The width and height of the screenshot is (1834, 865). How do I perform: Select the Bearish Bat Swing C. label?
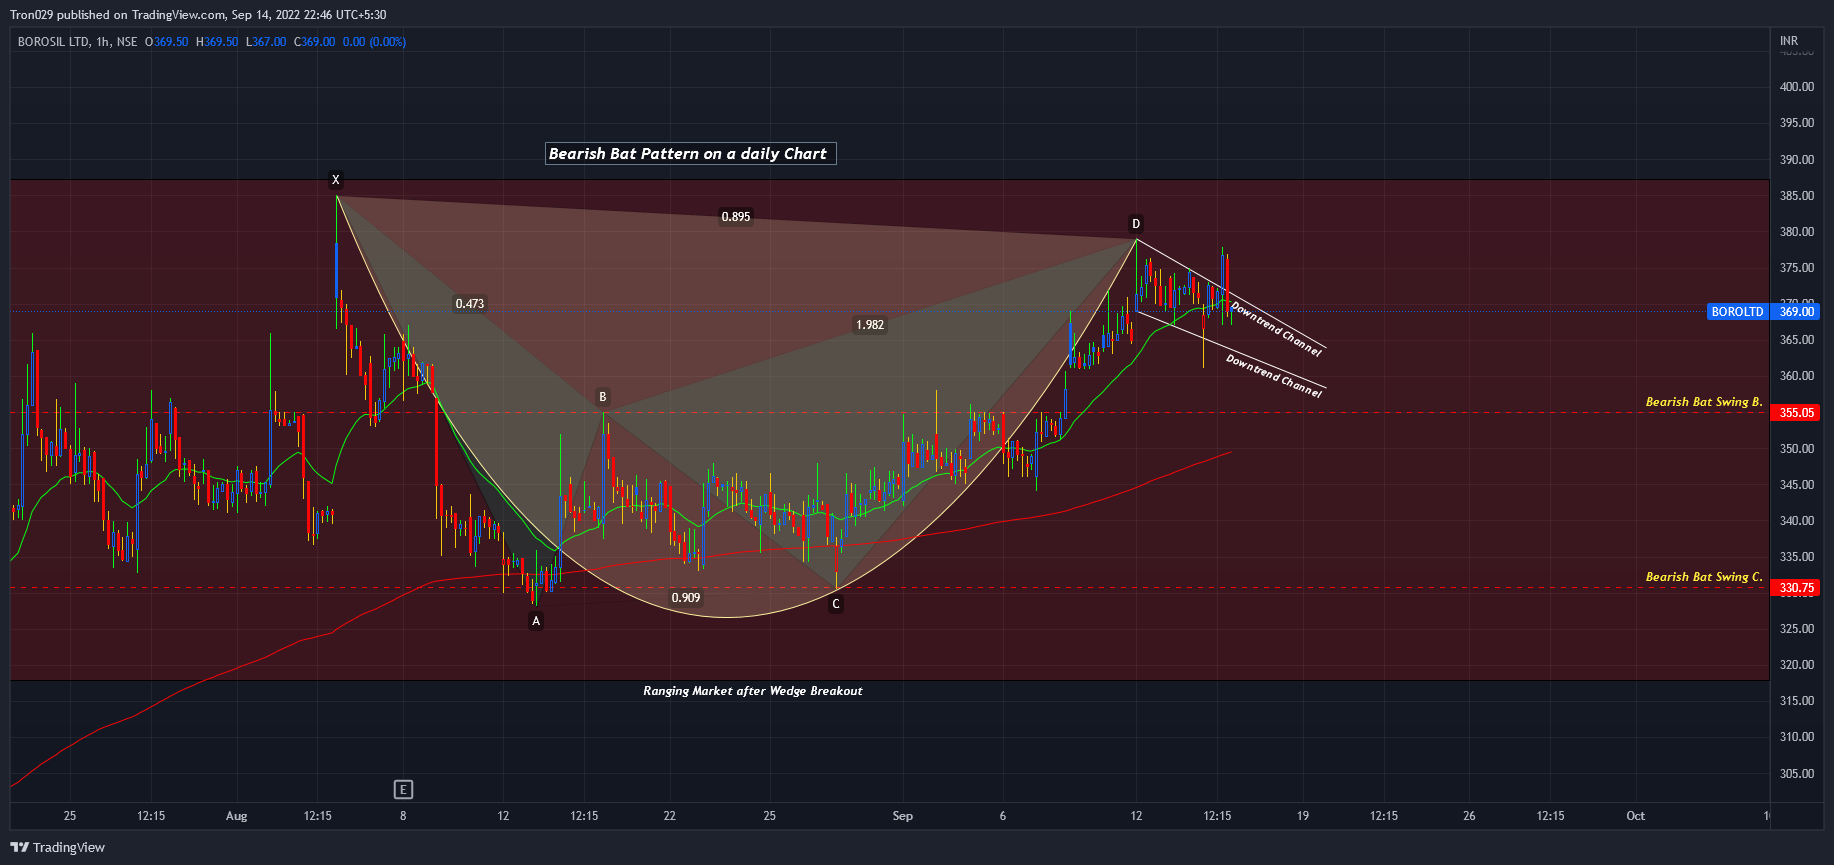[x=1704, y=577]
